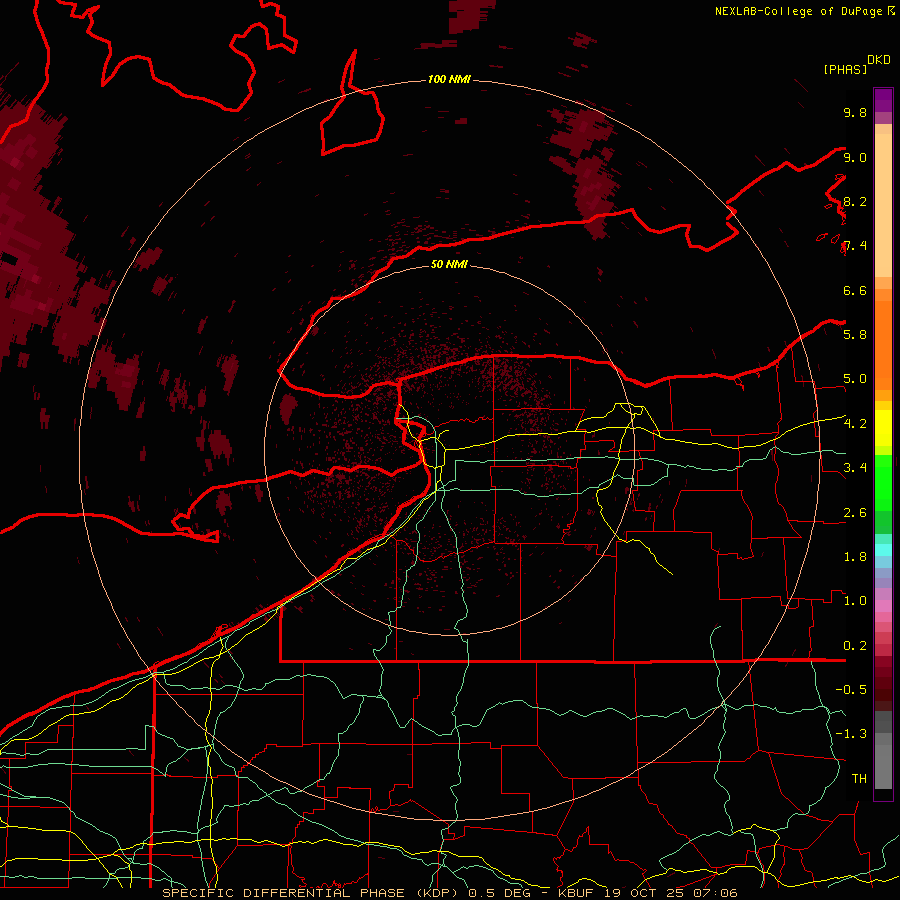Click the "DKD" label above the color bar
The height and width of the screenshot is (900, 900).
click(x=879, y=60)
